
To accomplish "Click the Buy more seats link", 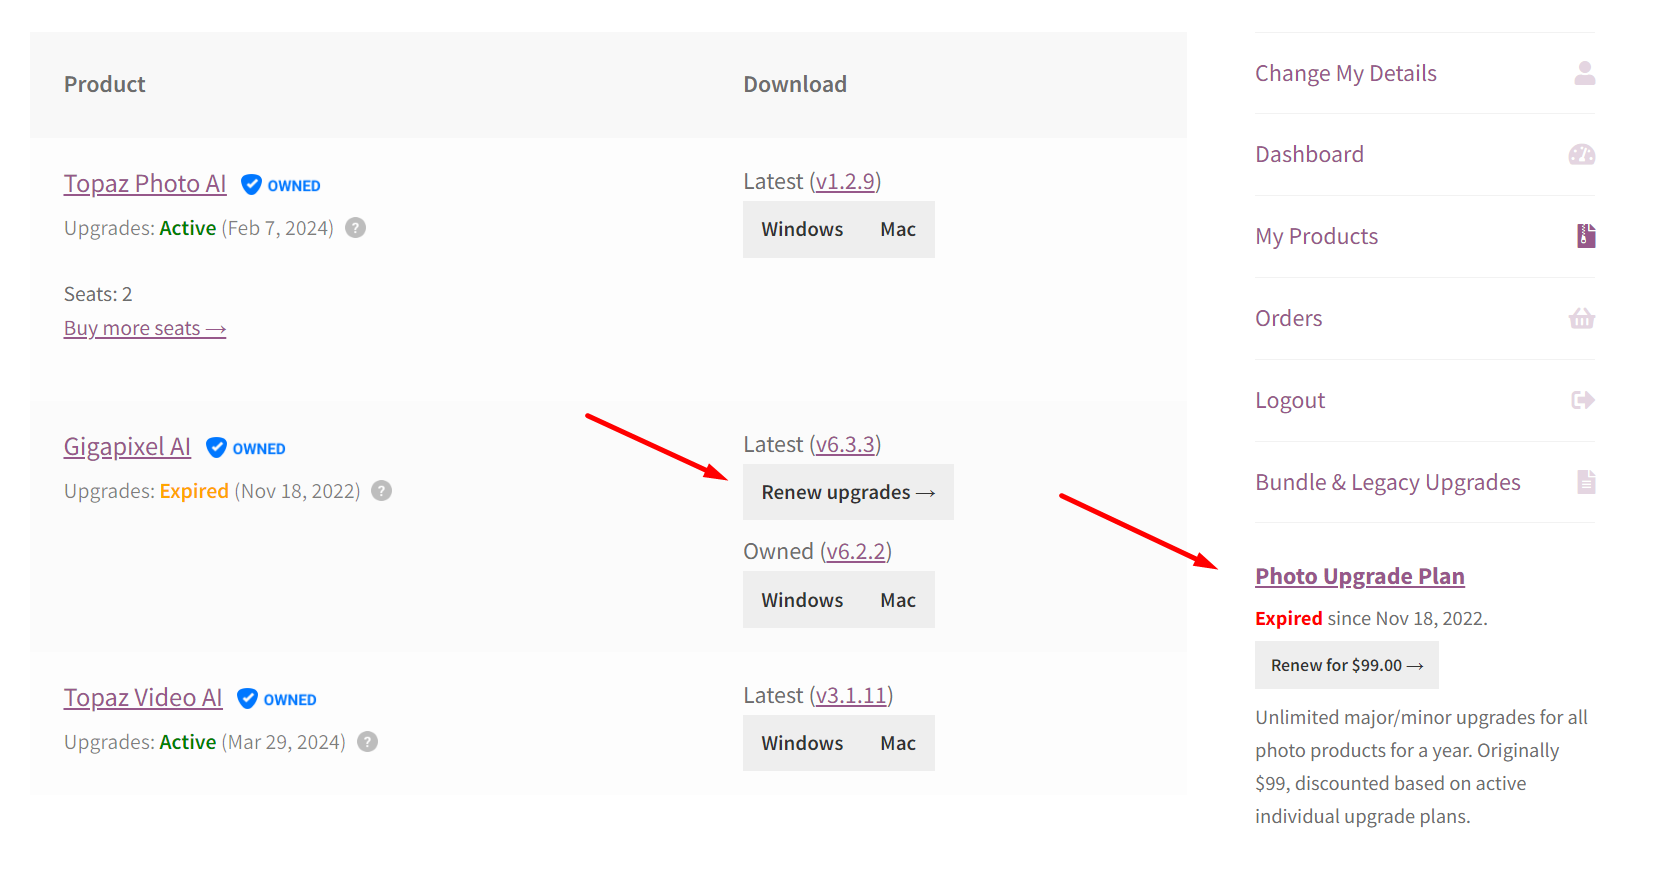I will click(145, 328).
